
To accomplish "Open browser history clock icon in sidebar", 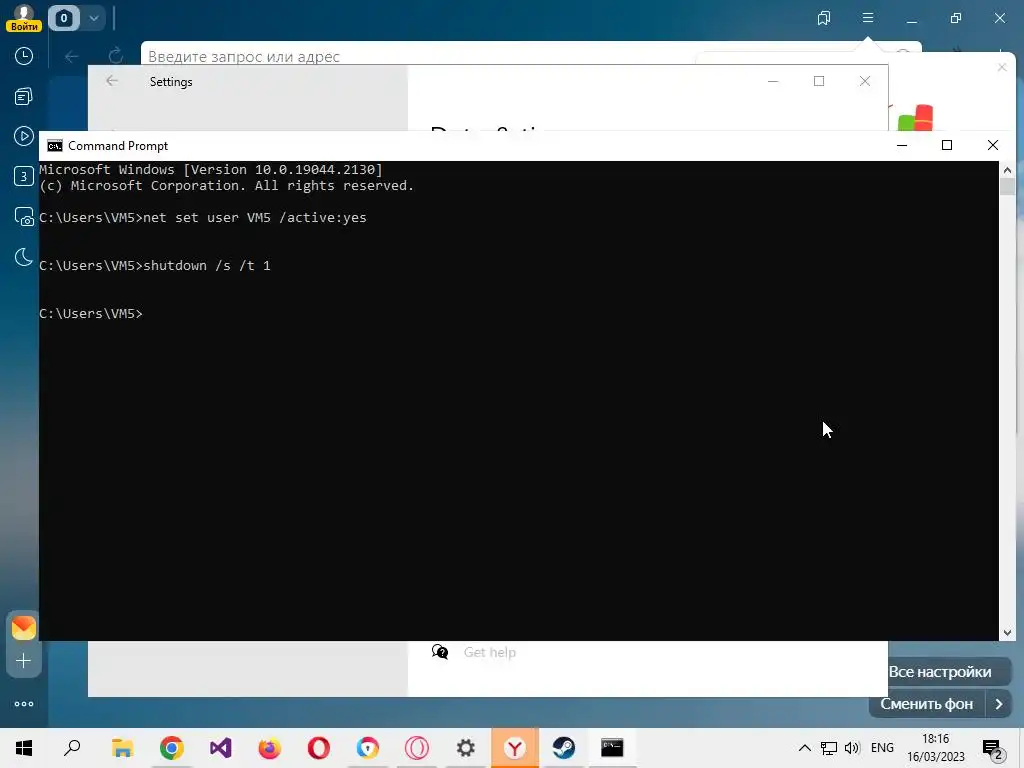I will 24,56.
